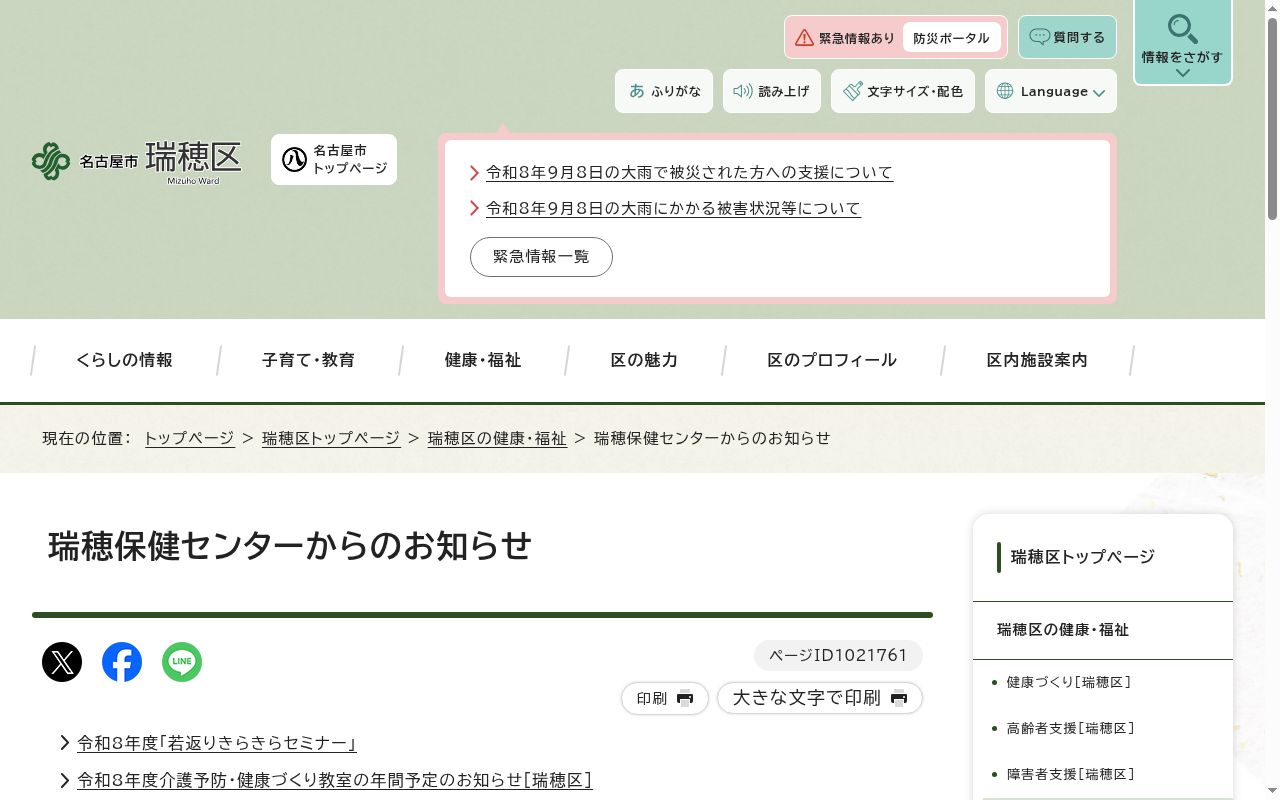Start 読み上げ text-to-speech
This screenshot has width=1280, height=800.
[x=772, y=91]
